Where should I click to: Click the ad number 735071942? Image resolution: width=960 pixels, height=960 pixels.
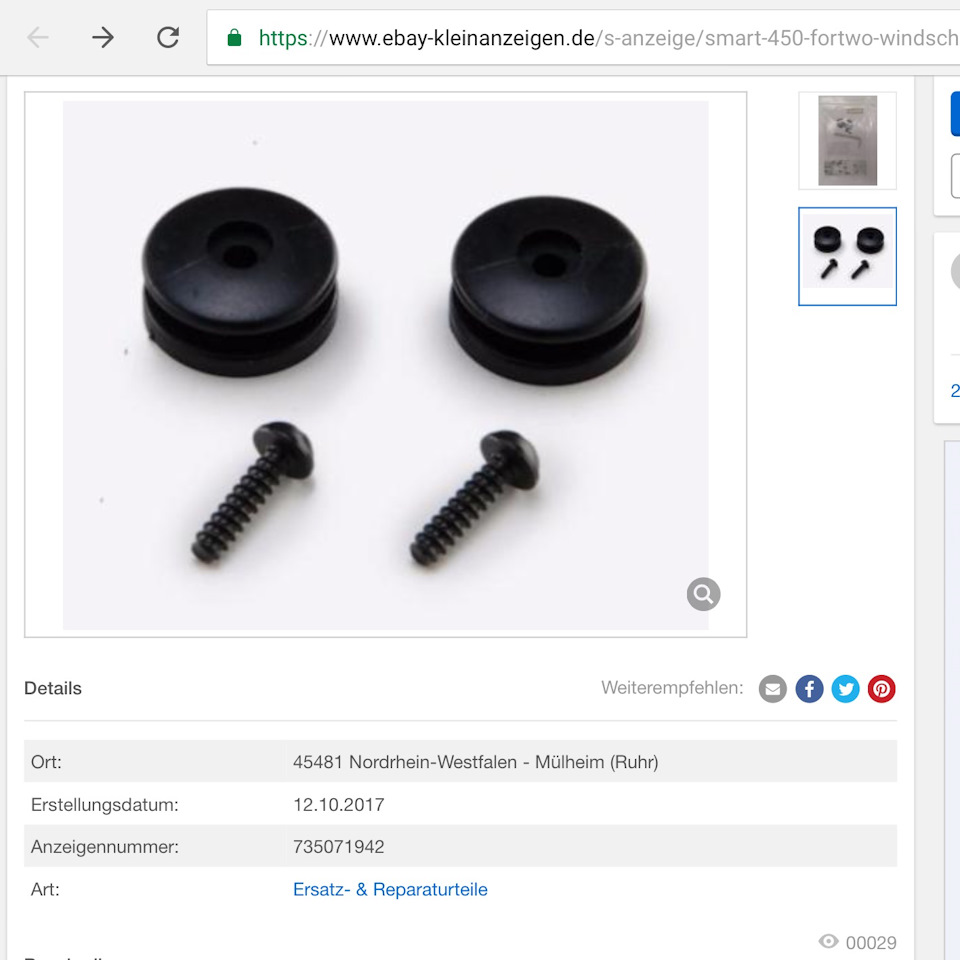339,847
